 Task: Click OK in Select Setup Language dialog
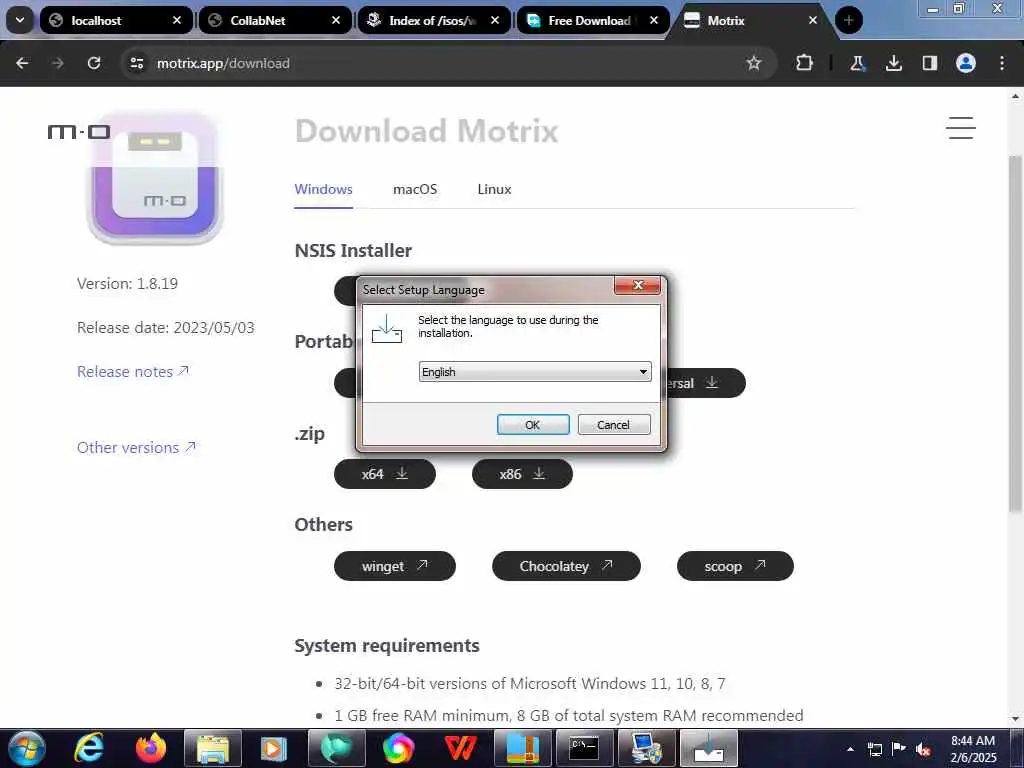click(533, 424)
